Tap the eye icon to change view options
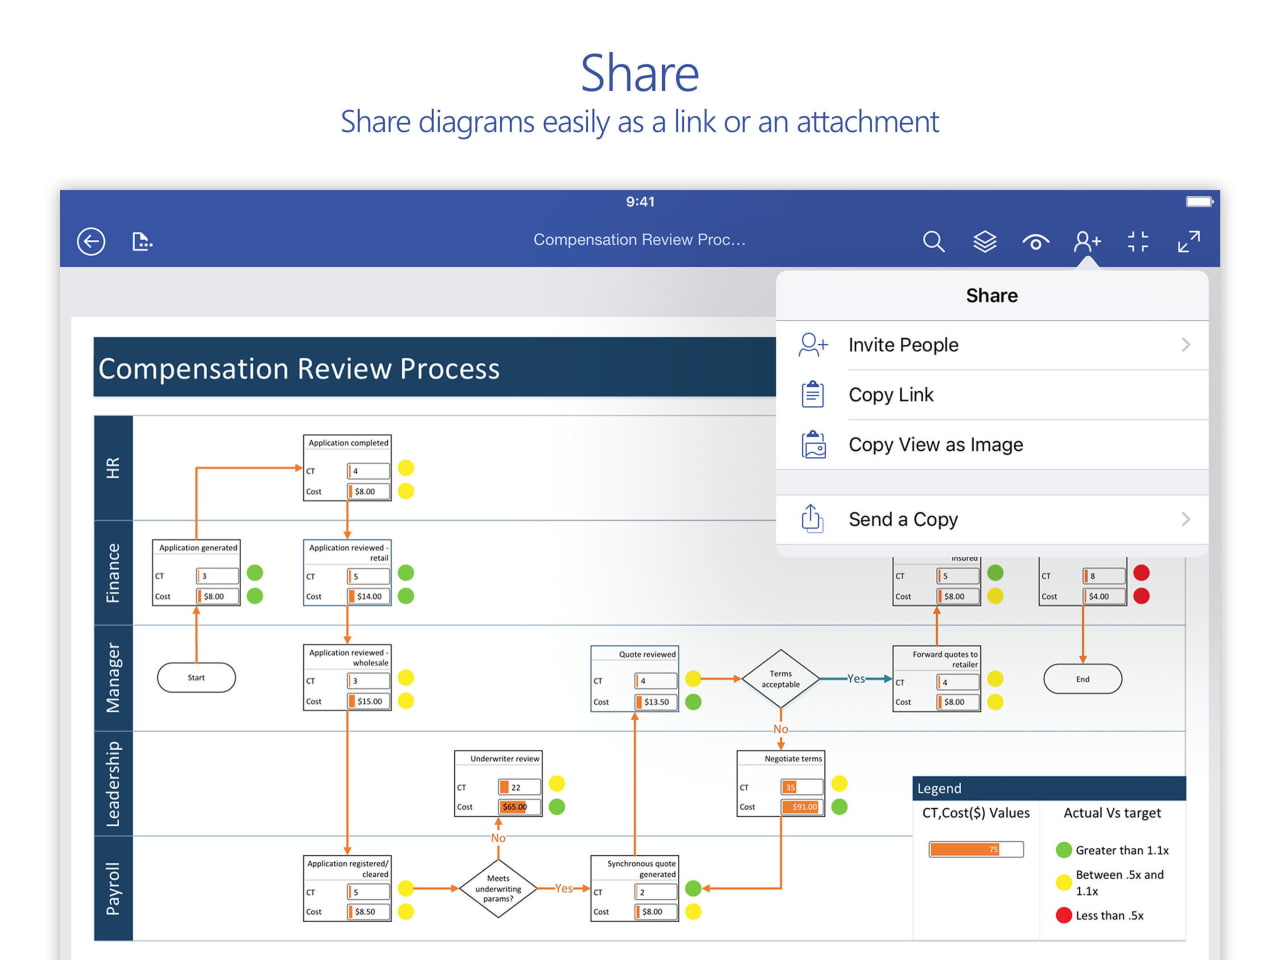The image size is (1280, 960). click(1036, 241)
